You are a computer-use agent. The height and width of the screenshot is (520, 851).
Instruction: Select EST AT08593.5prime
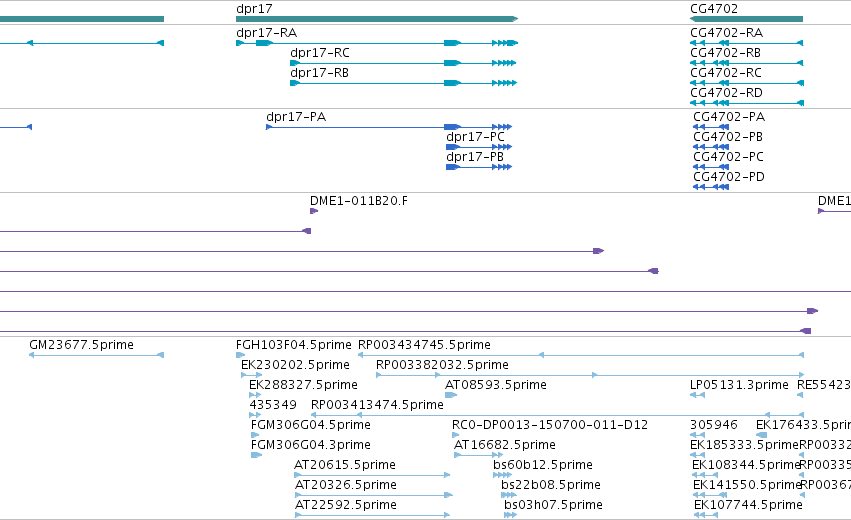tap(496, 385)
